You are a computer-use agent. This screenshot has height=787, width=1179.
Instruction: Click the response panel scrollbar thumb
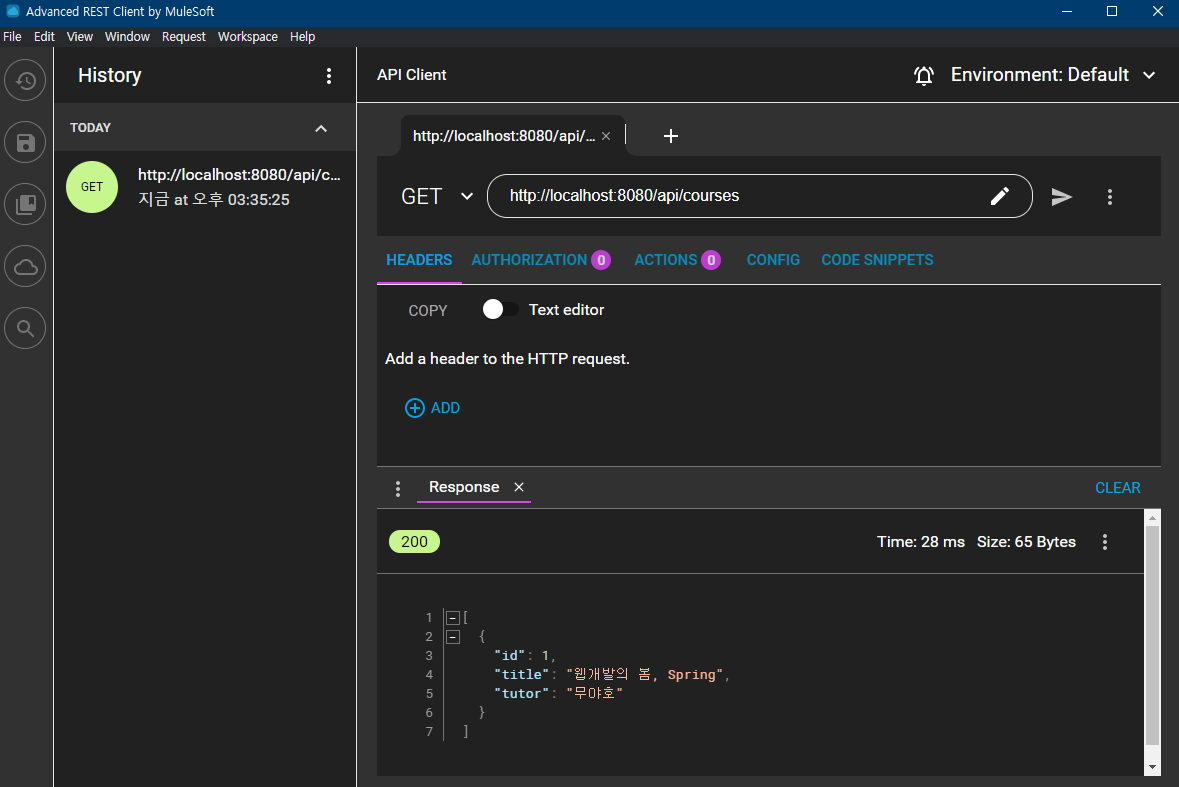(1152, 635)
